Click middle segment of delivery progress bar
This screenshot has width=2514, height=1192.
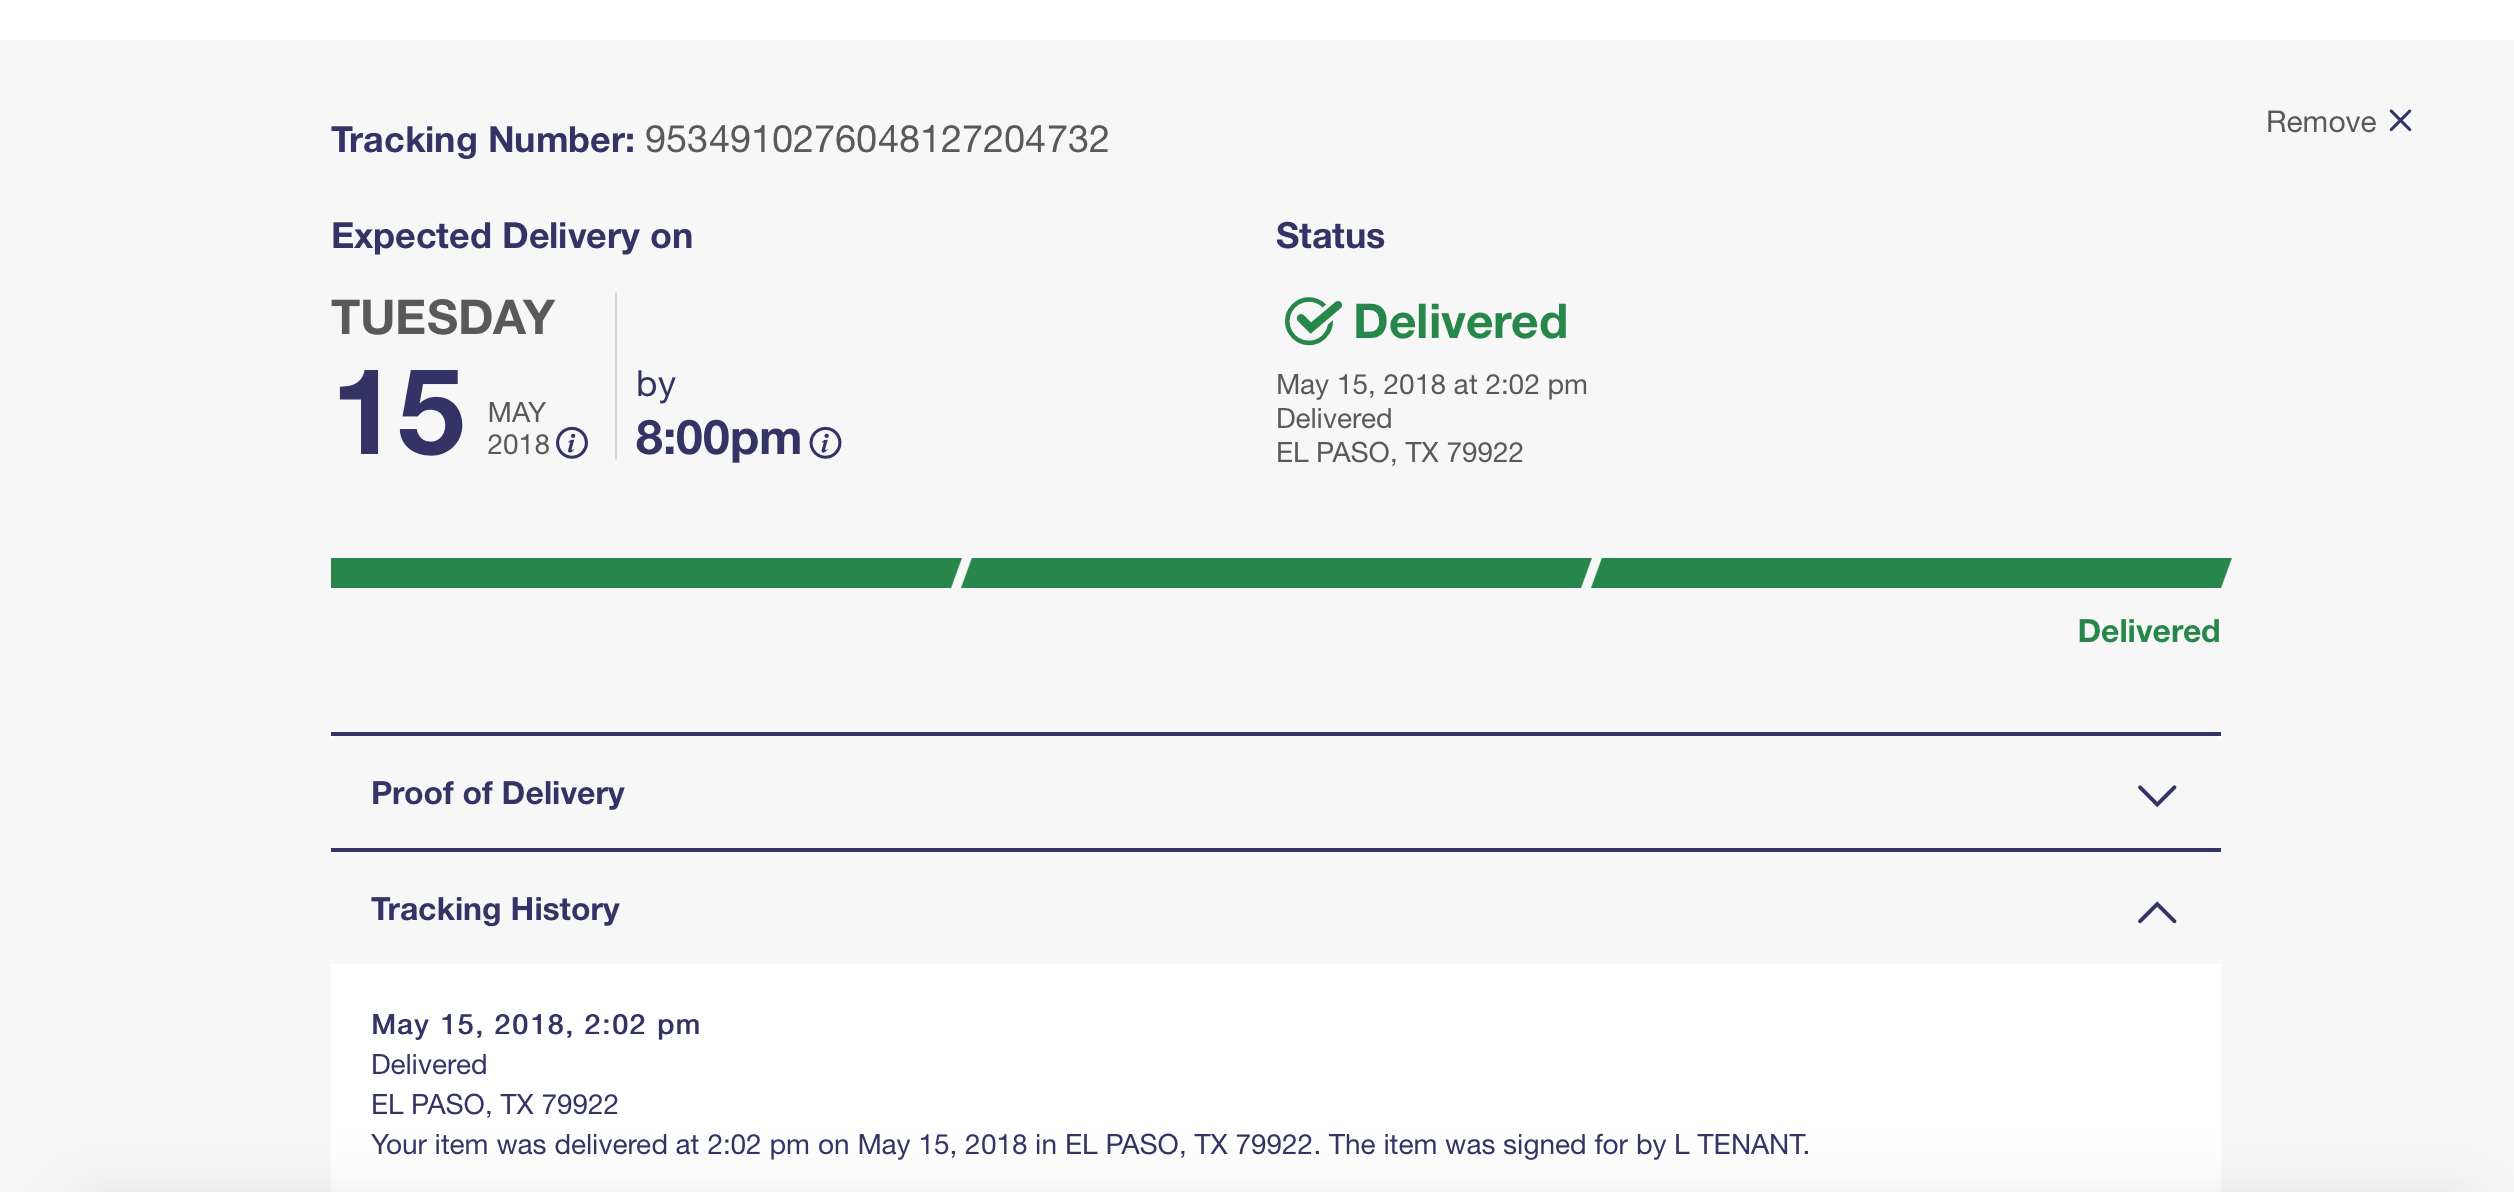1275,573
